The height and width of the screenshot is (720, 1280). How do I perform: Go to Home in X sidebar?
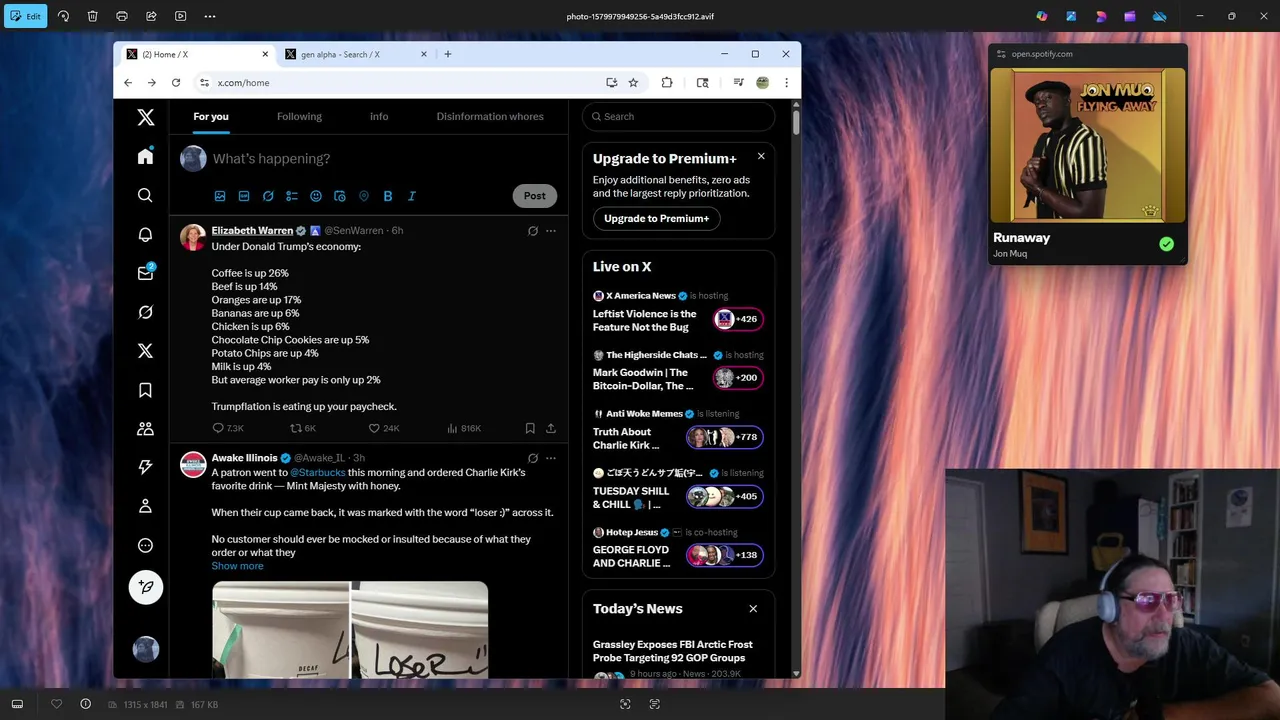(146, 156)
